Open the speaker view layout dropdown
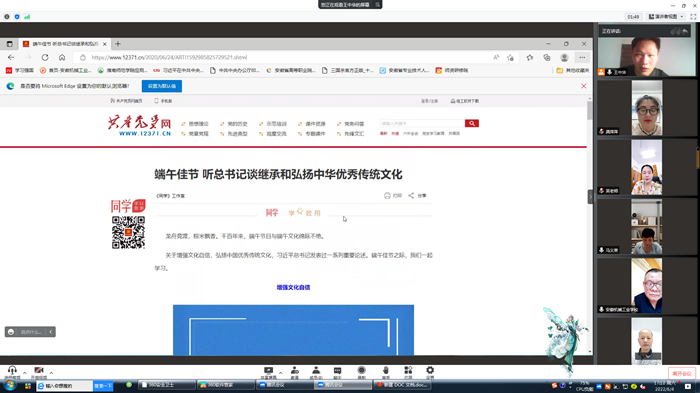Screen dimensions: 700x393 pos(666,17)
